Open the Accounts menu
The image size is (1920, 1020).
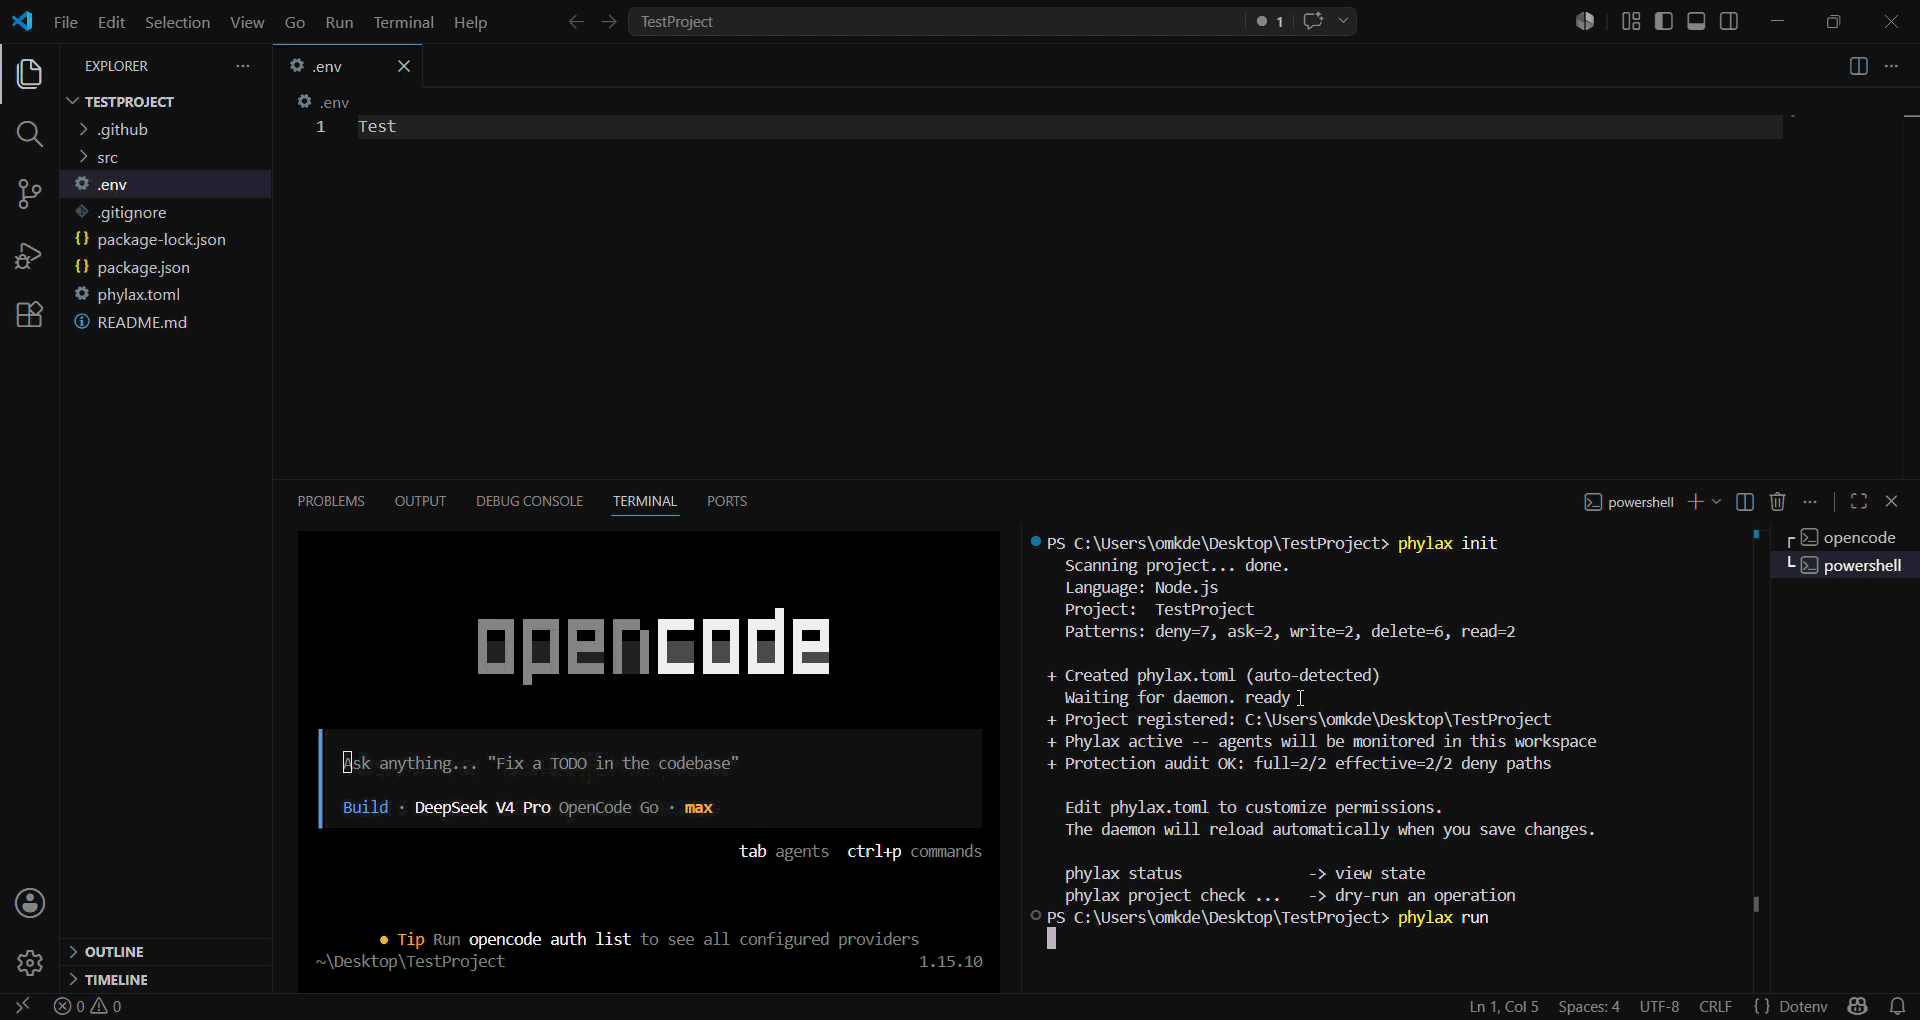point(29,903)
